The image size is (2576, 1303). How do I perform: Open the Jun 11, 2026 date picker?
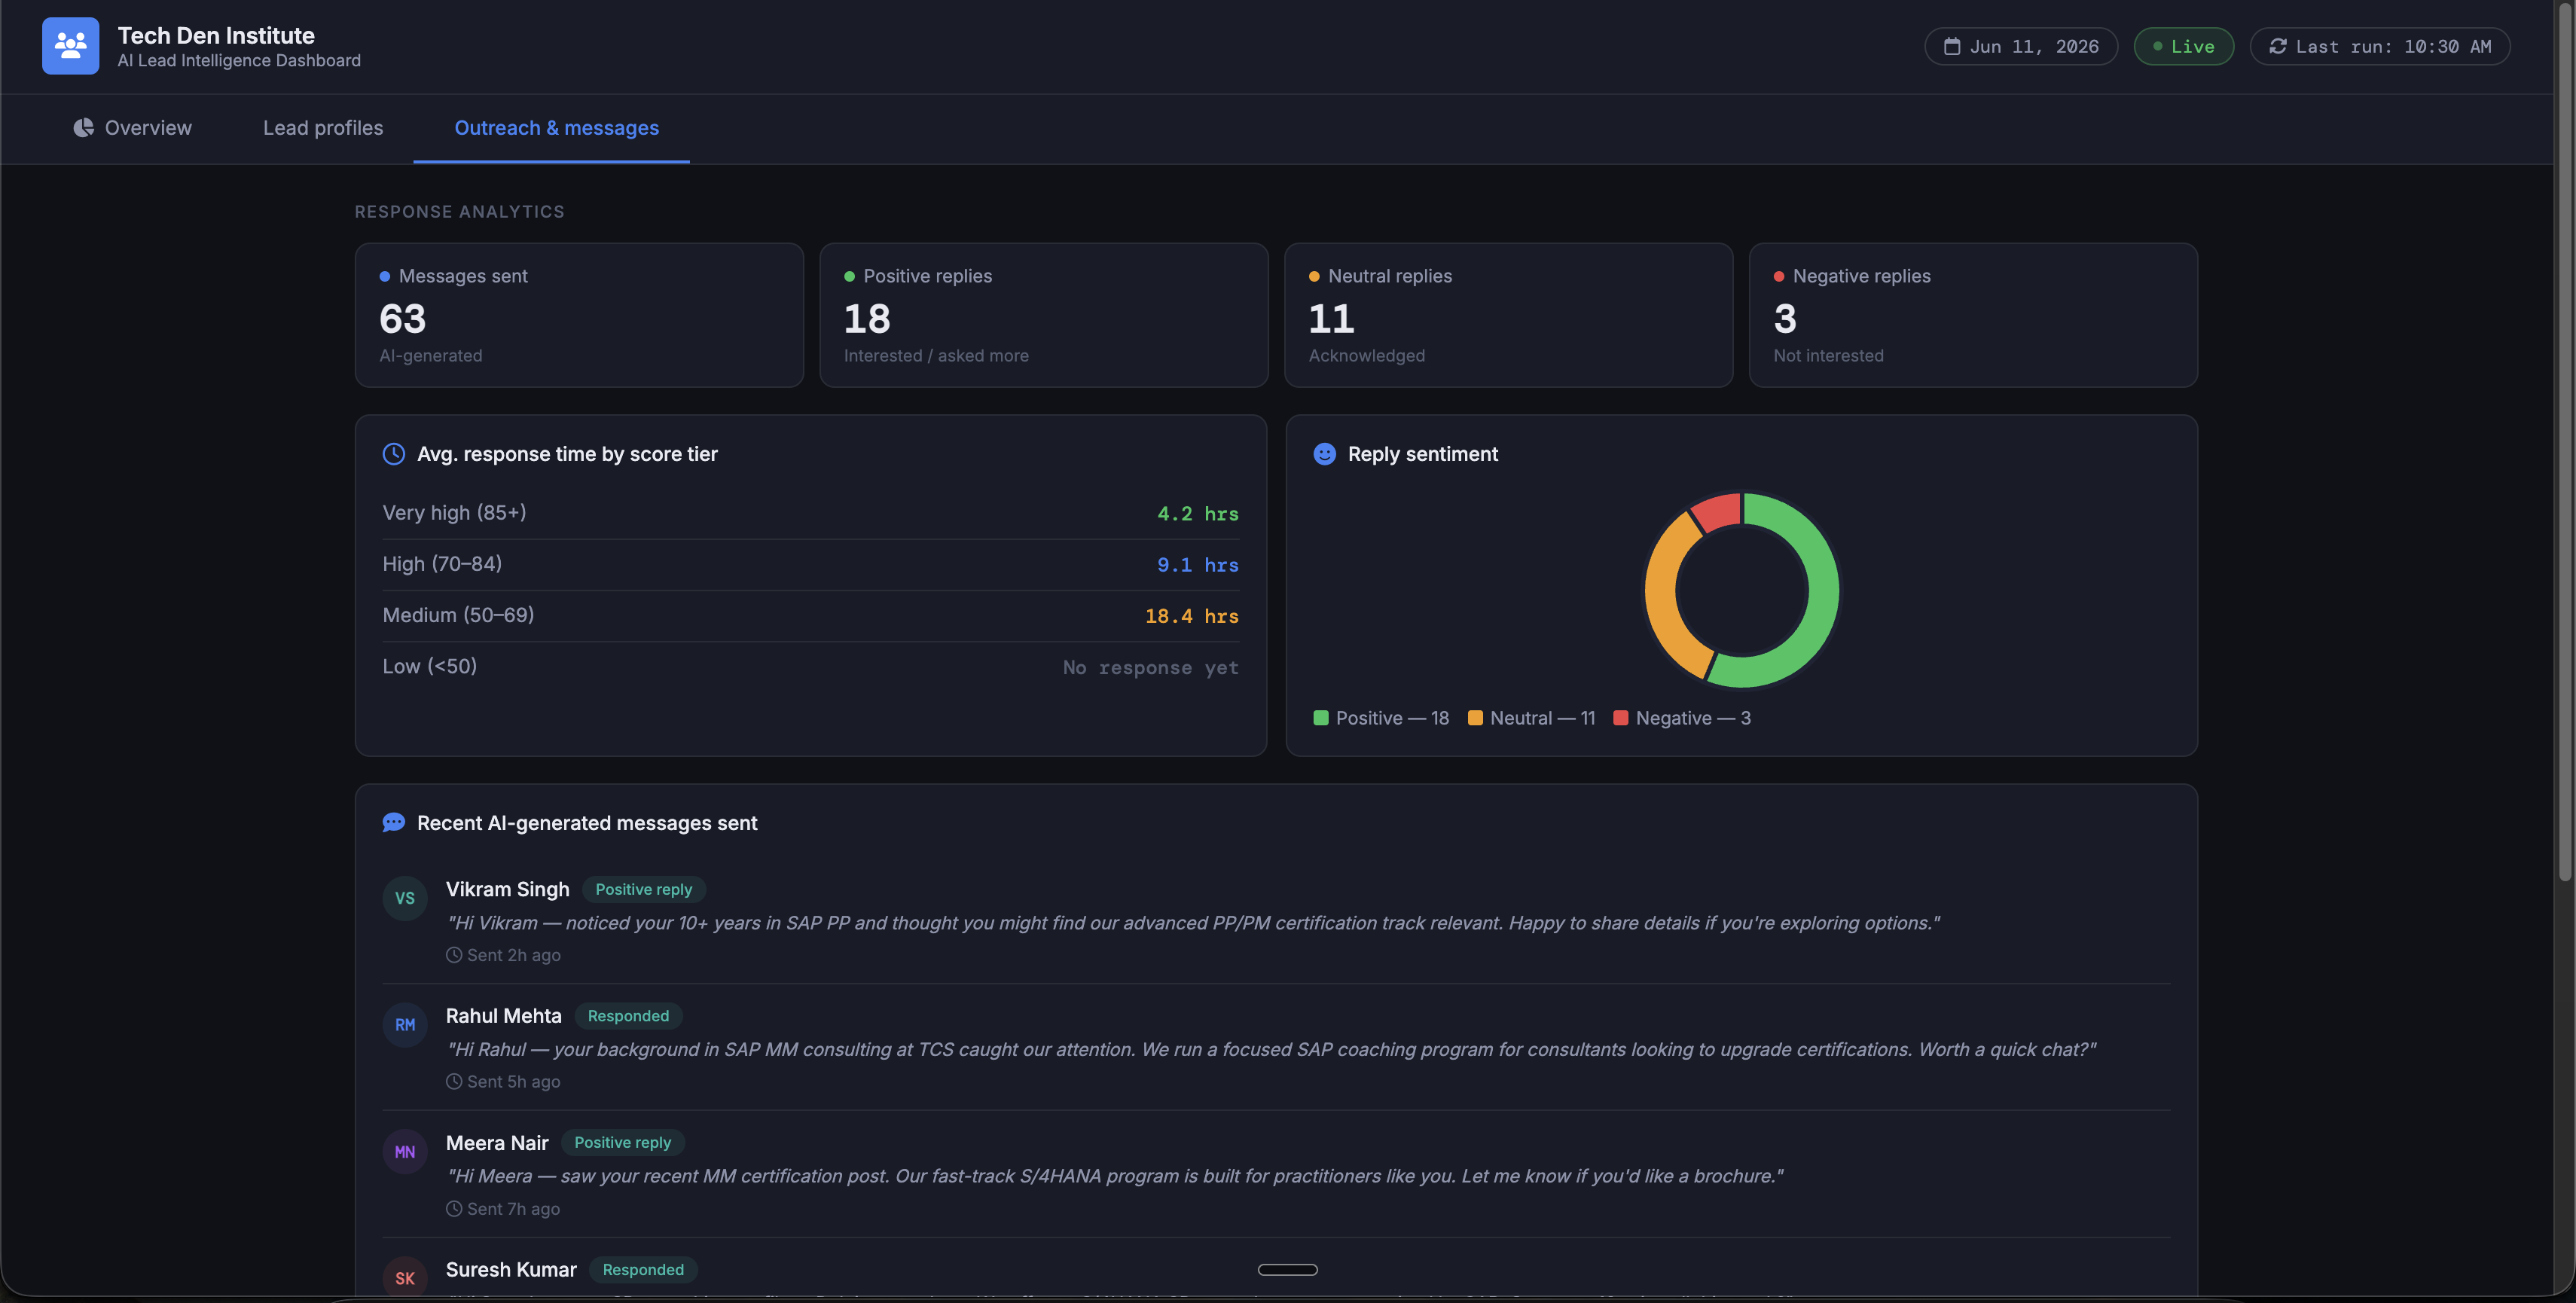[2021, 46]
